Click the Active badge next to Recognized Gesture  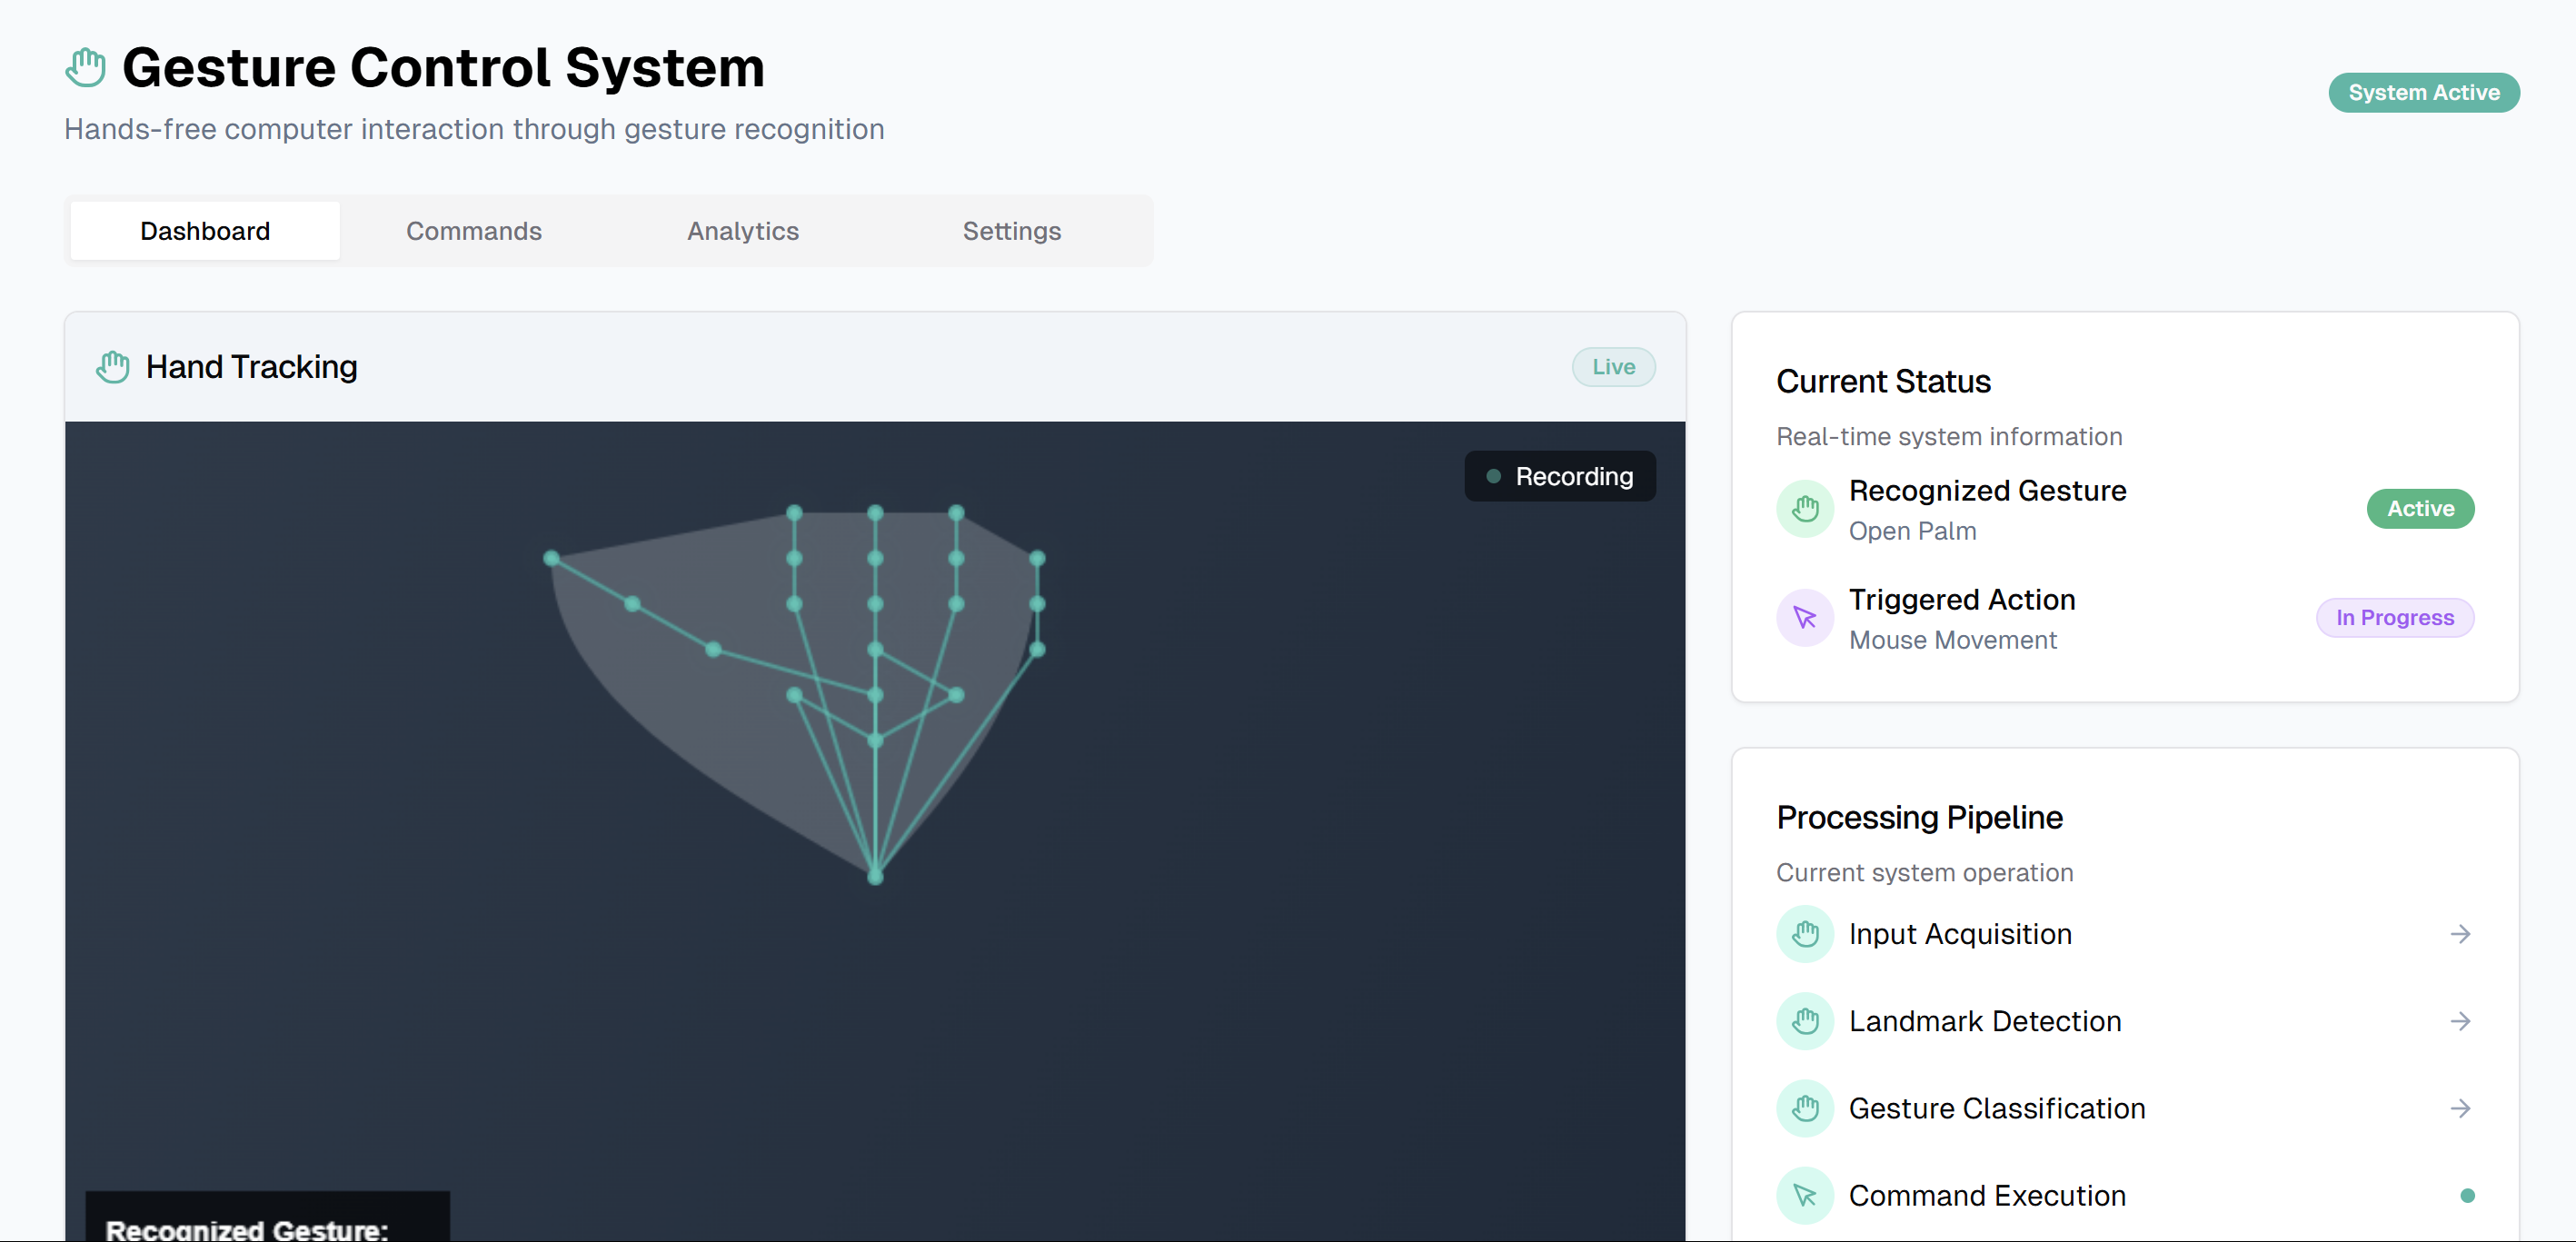(x=2420, y=508)
